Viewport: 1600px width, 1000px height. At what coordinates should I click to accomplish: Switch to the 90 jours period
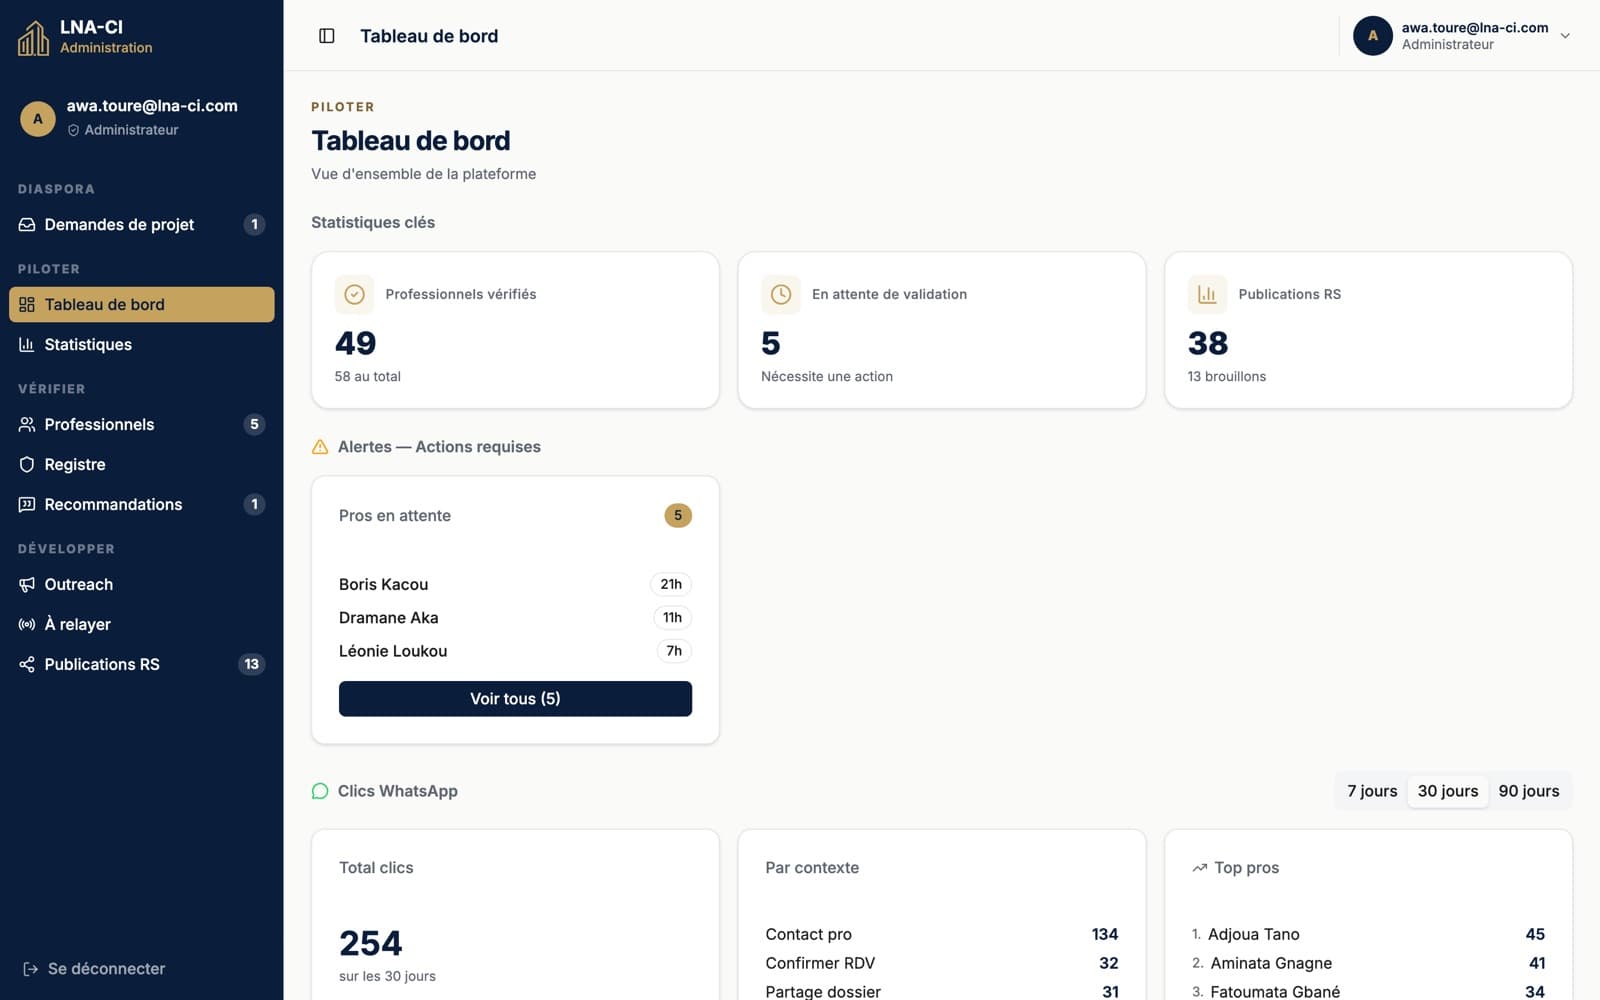(x=1529, y=791)
